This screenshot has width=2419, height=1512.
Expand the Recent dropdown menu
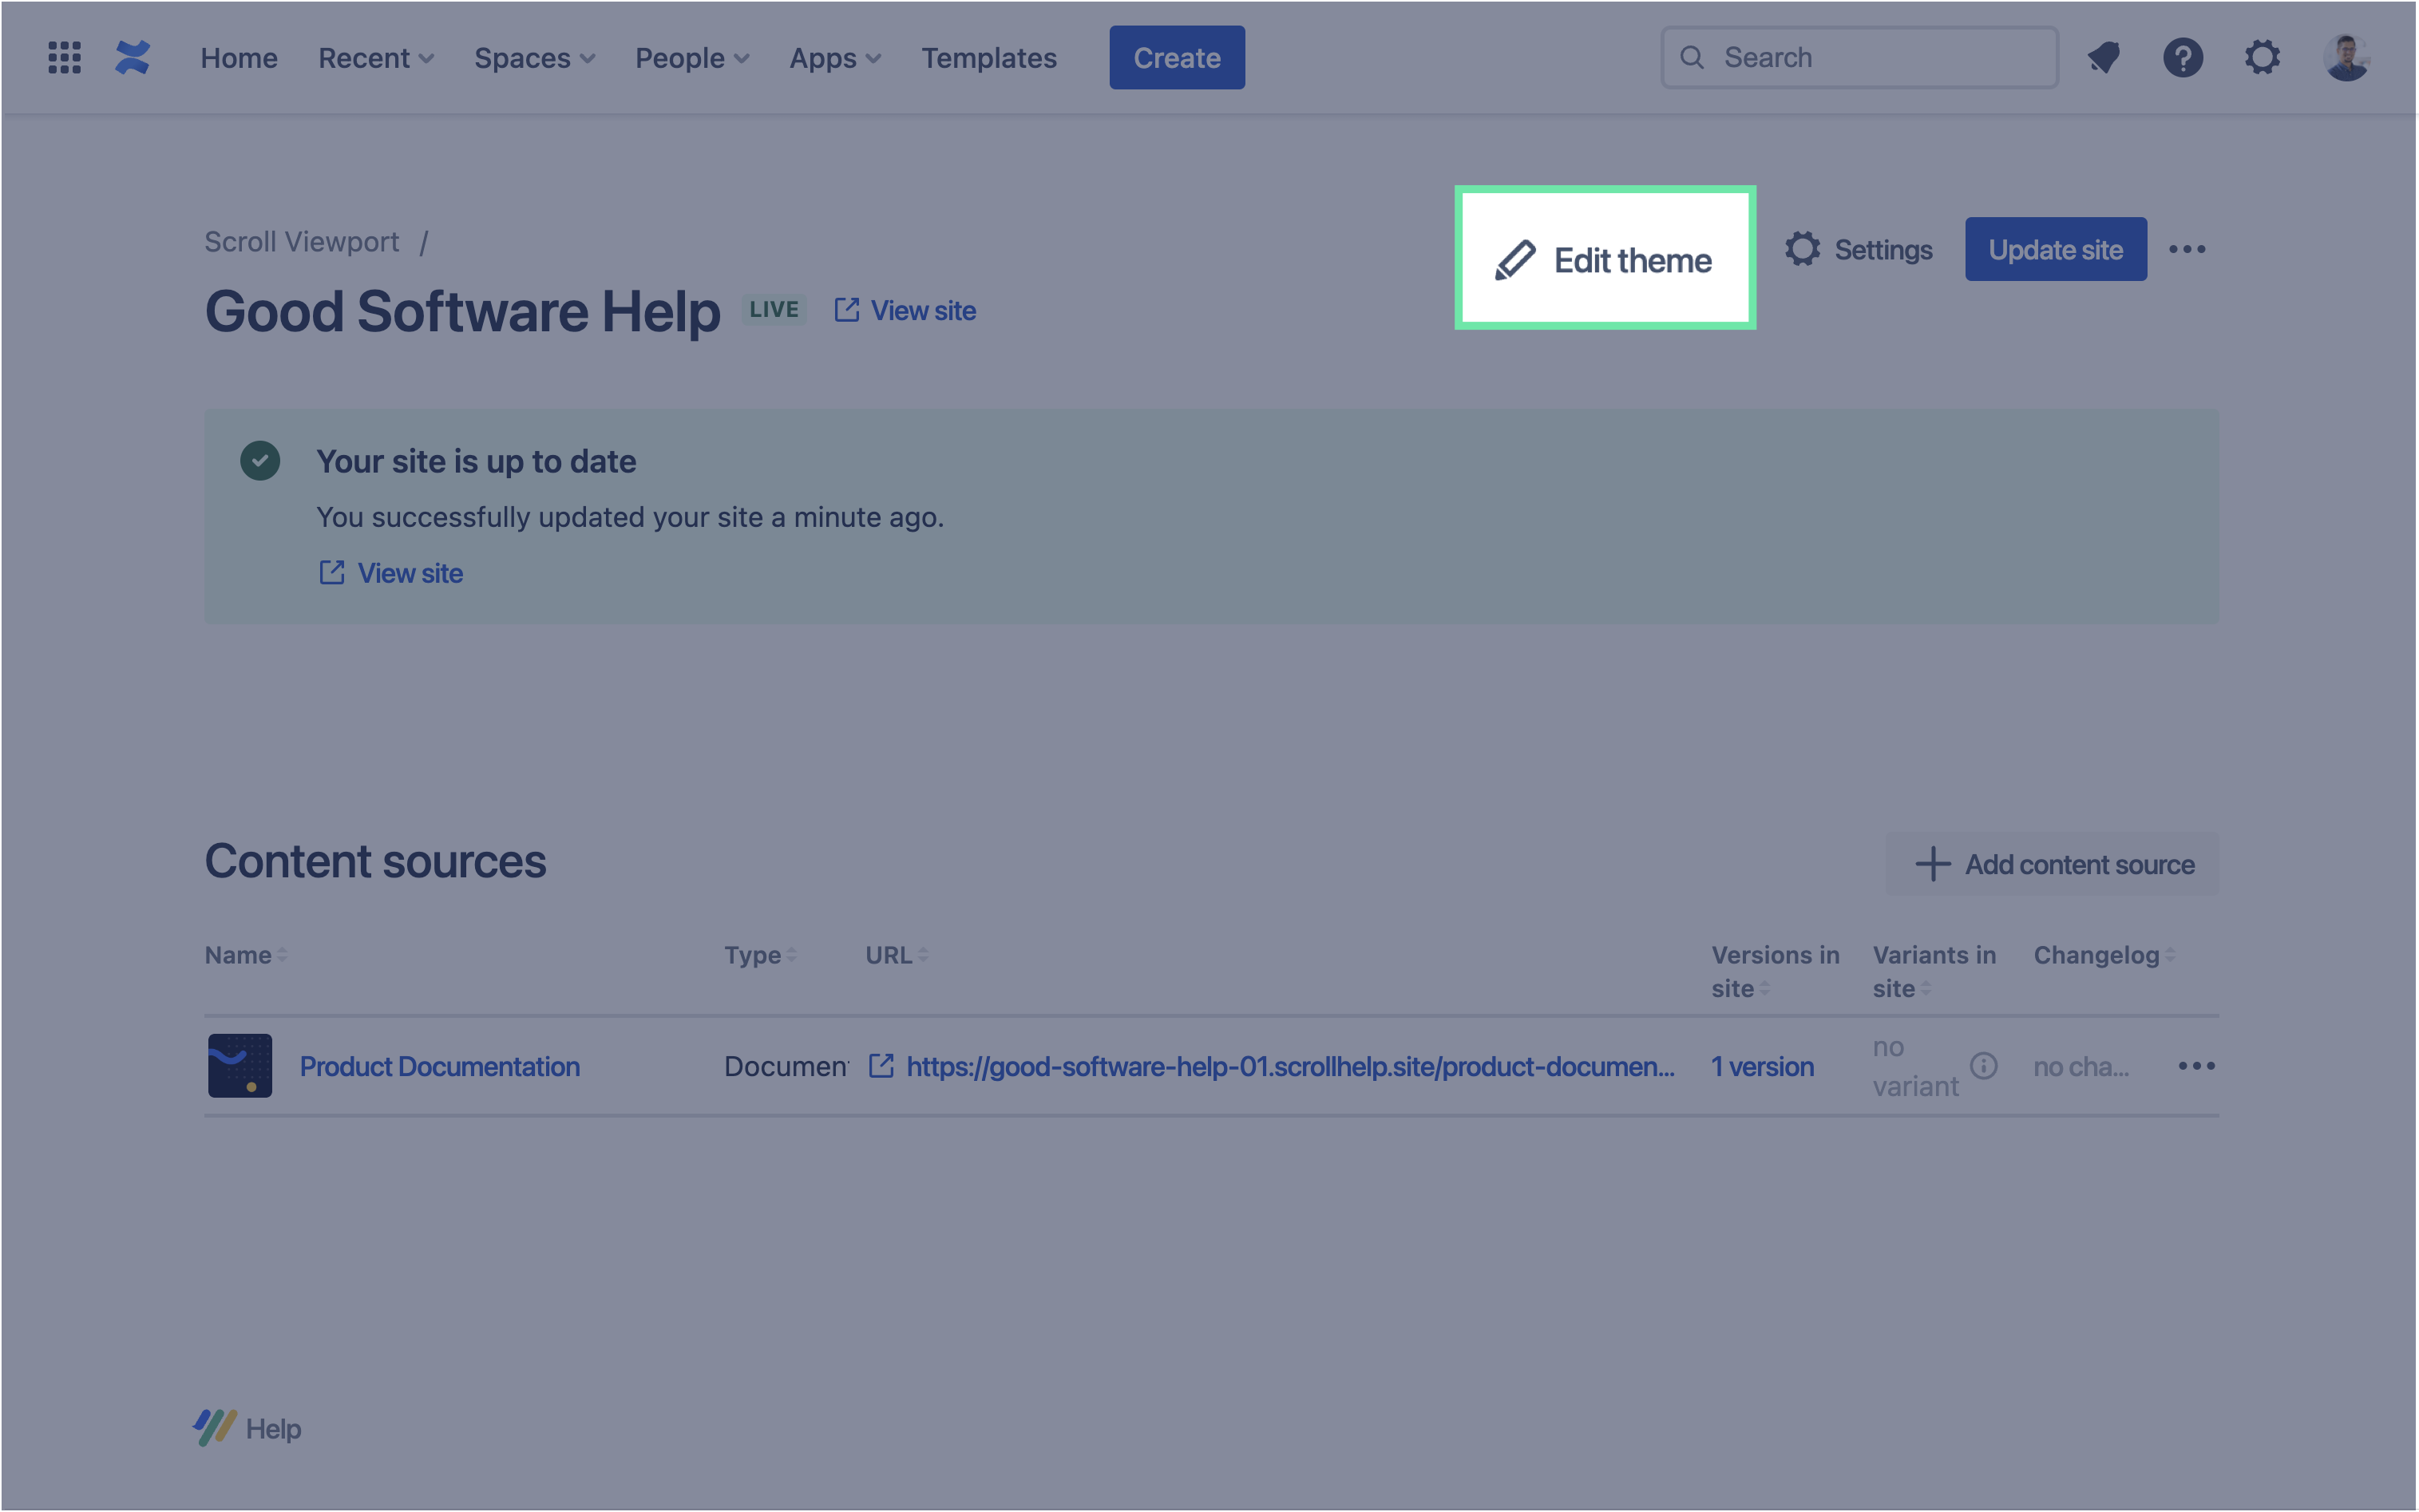[376, 58]
